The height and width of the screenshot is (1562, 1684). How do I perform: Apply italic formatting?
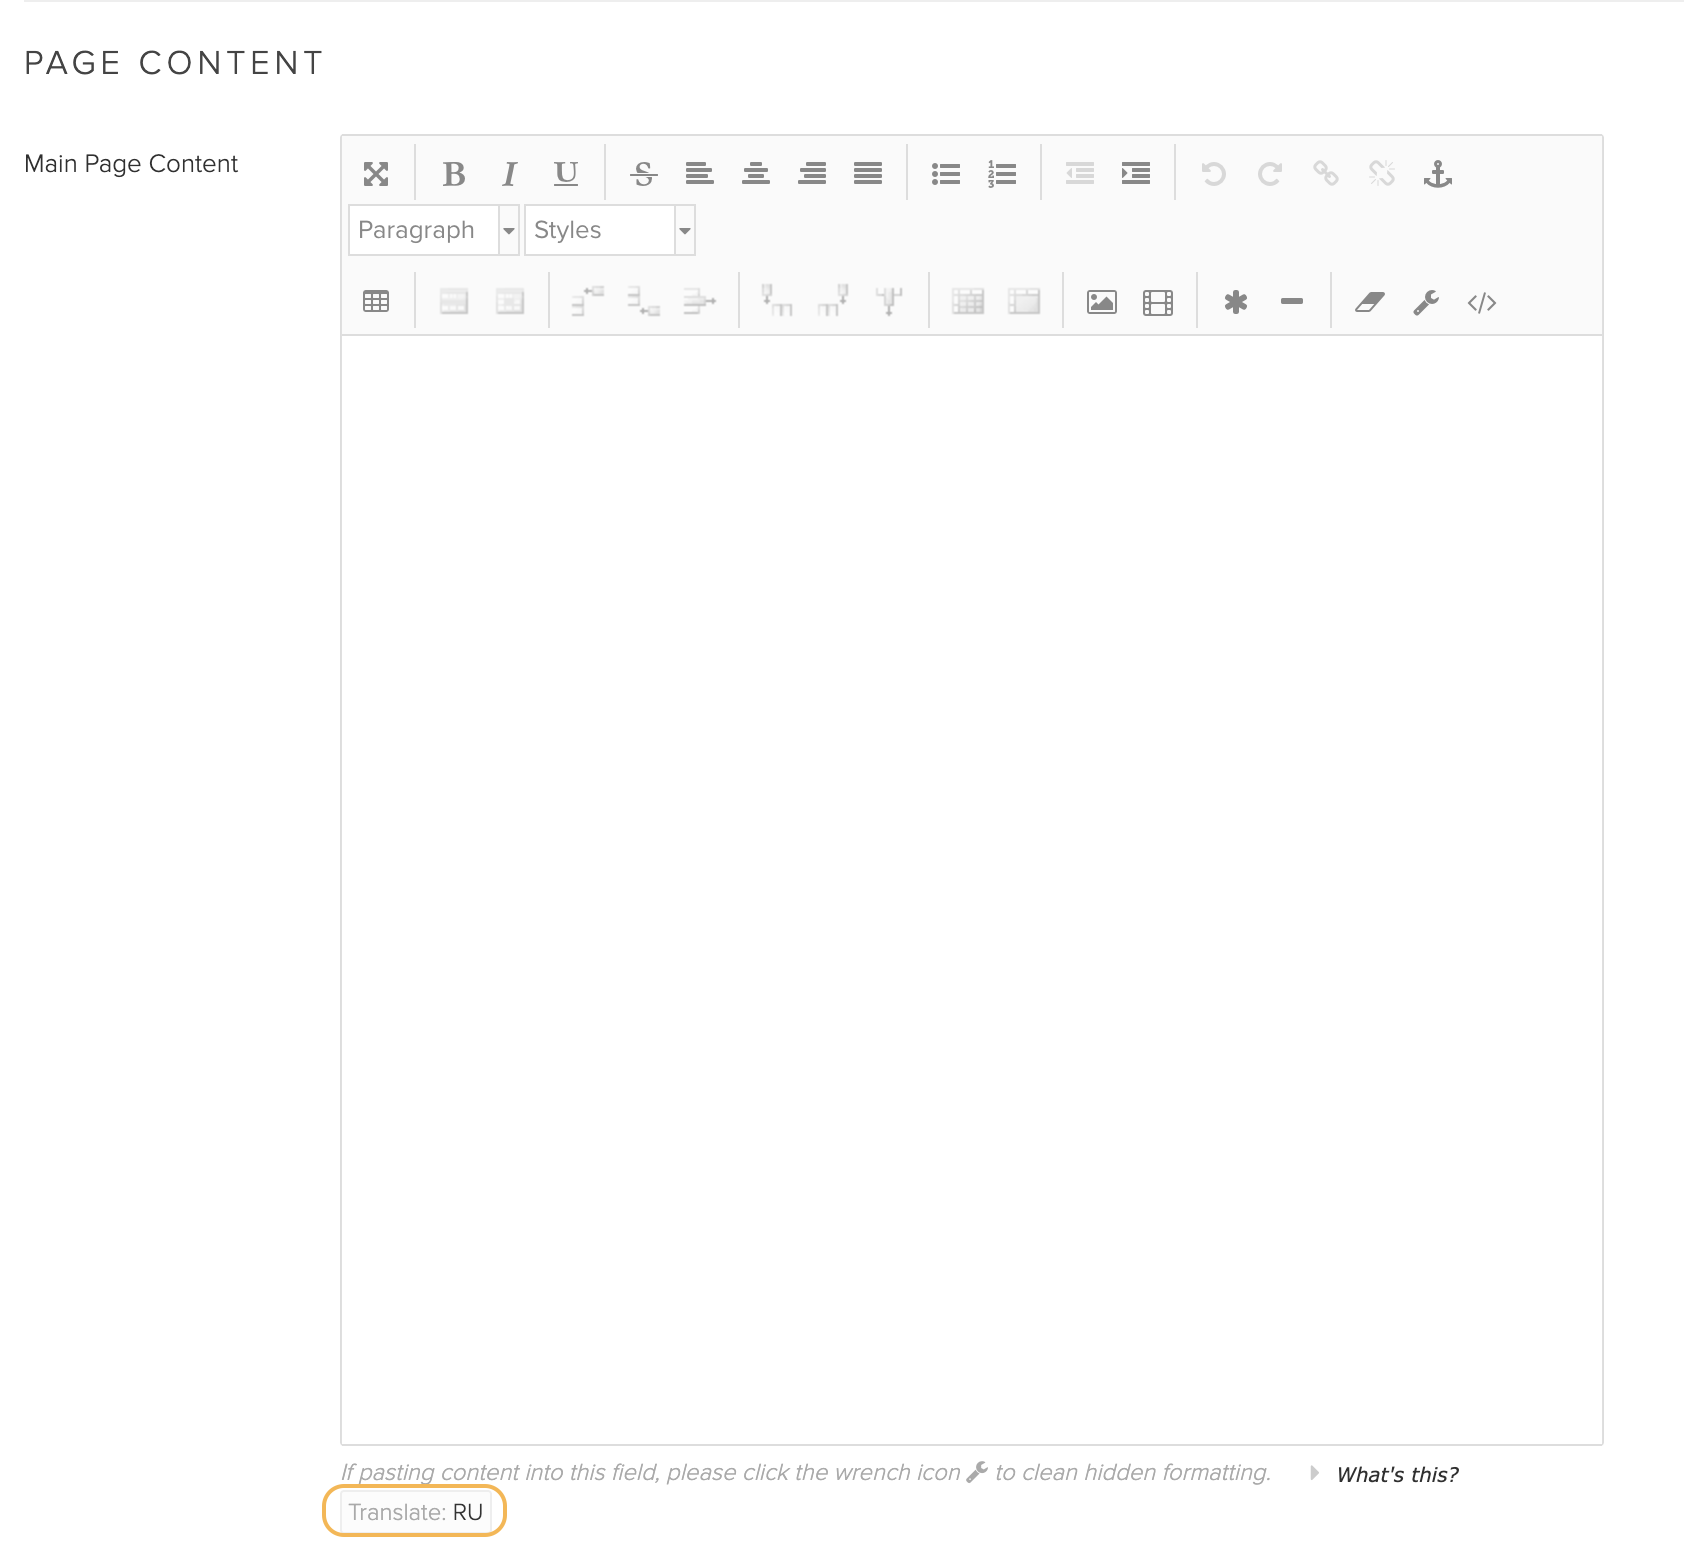coord(510,174)
